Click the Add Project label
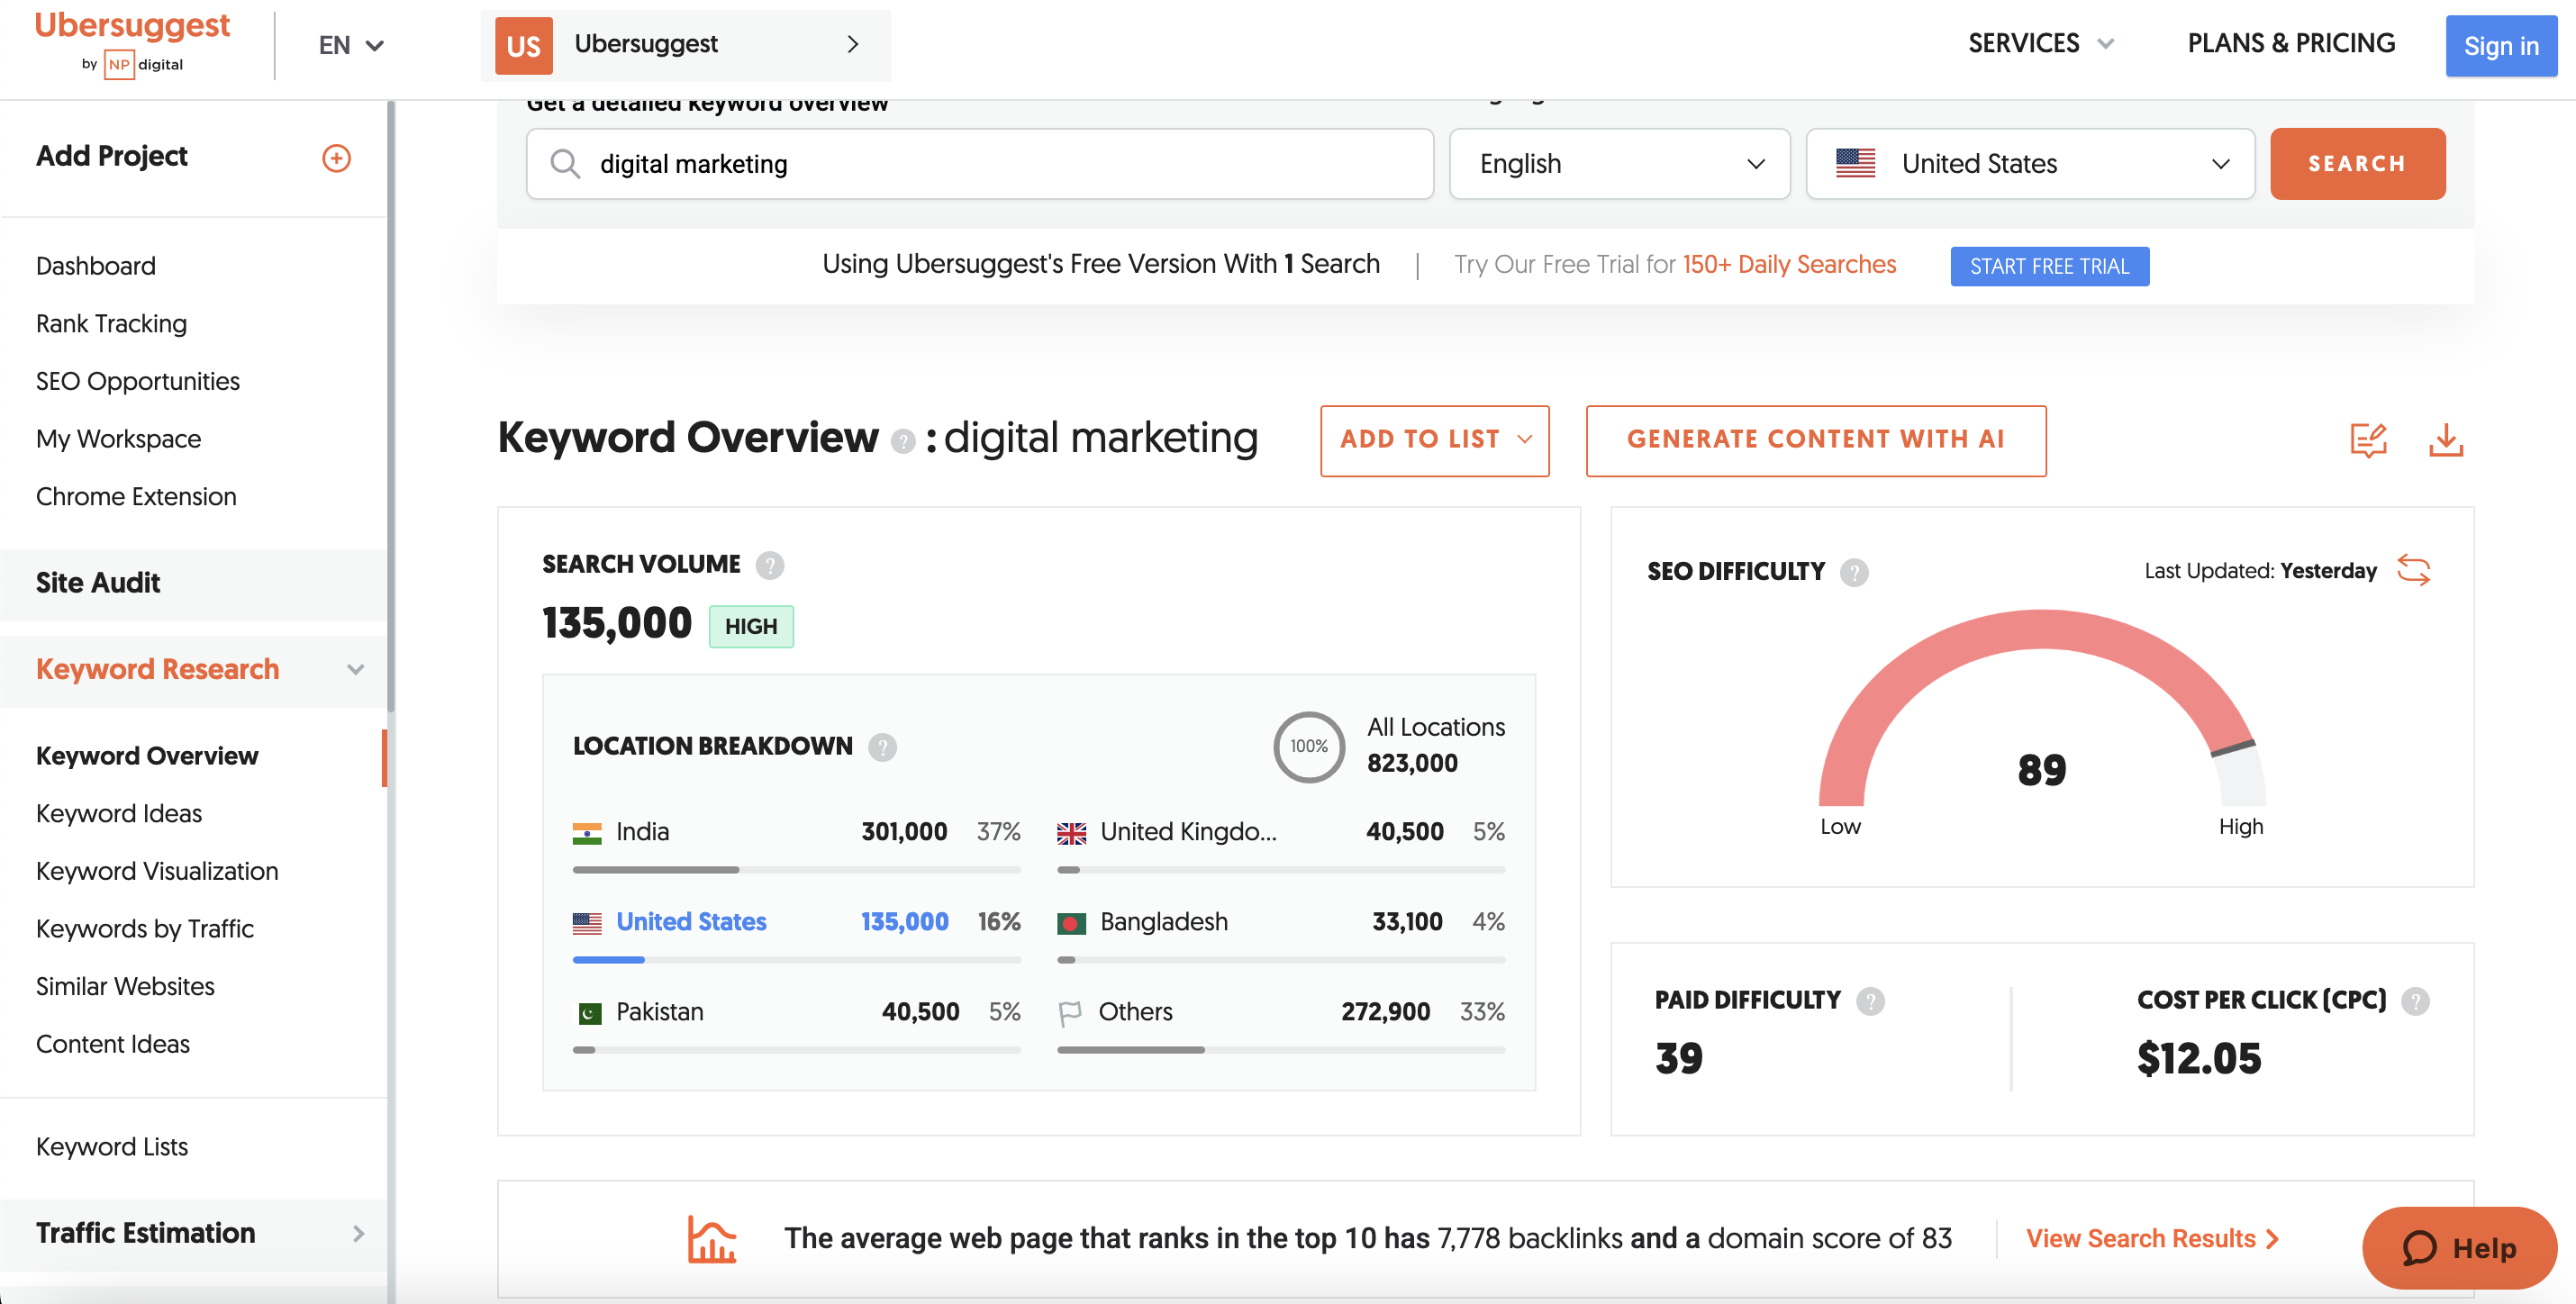 (111, 156)
